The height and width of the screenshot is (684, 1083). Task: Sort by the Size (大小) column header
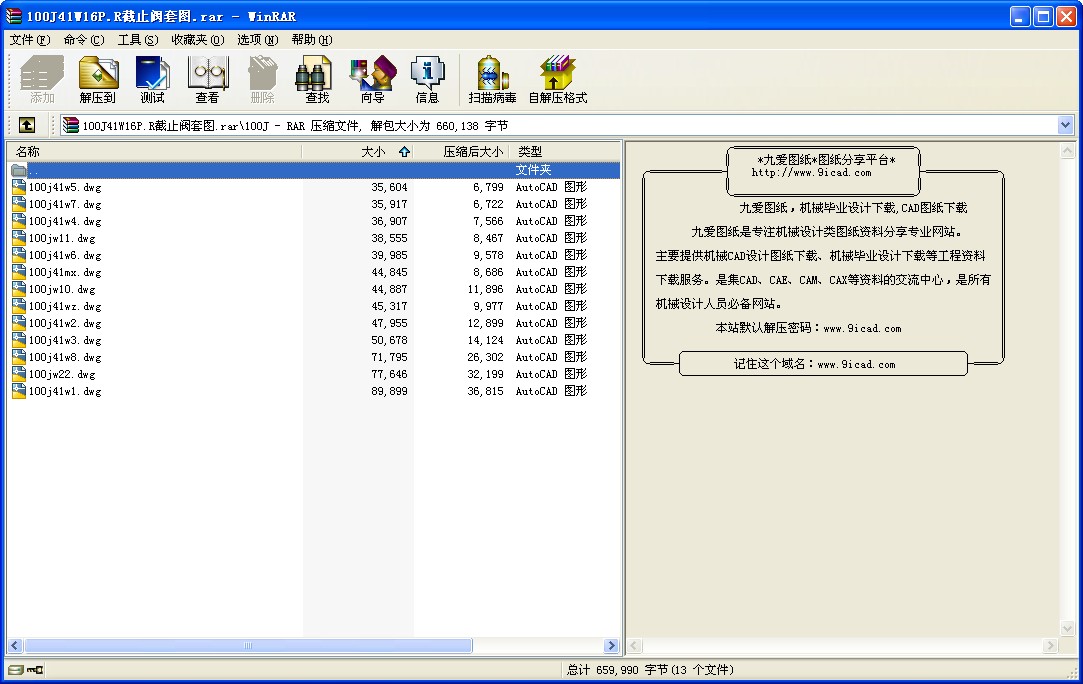pos(357,151)
